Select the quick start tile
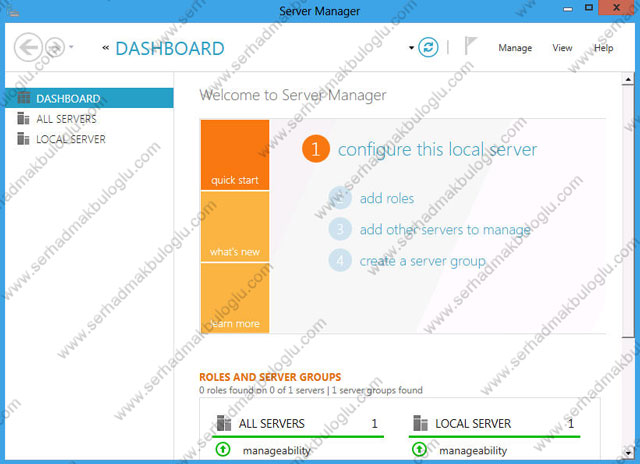 point(235,155)
